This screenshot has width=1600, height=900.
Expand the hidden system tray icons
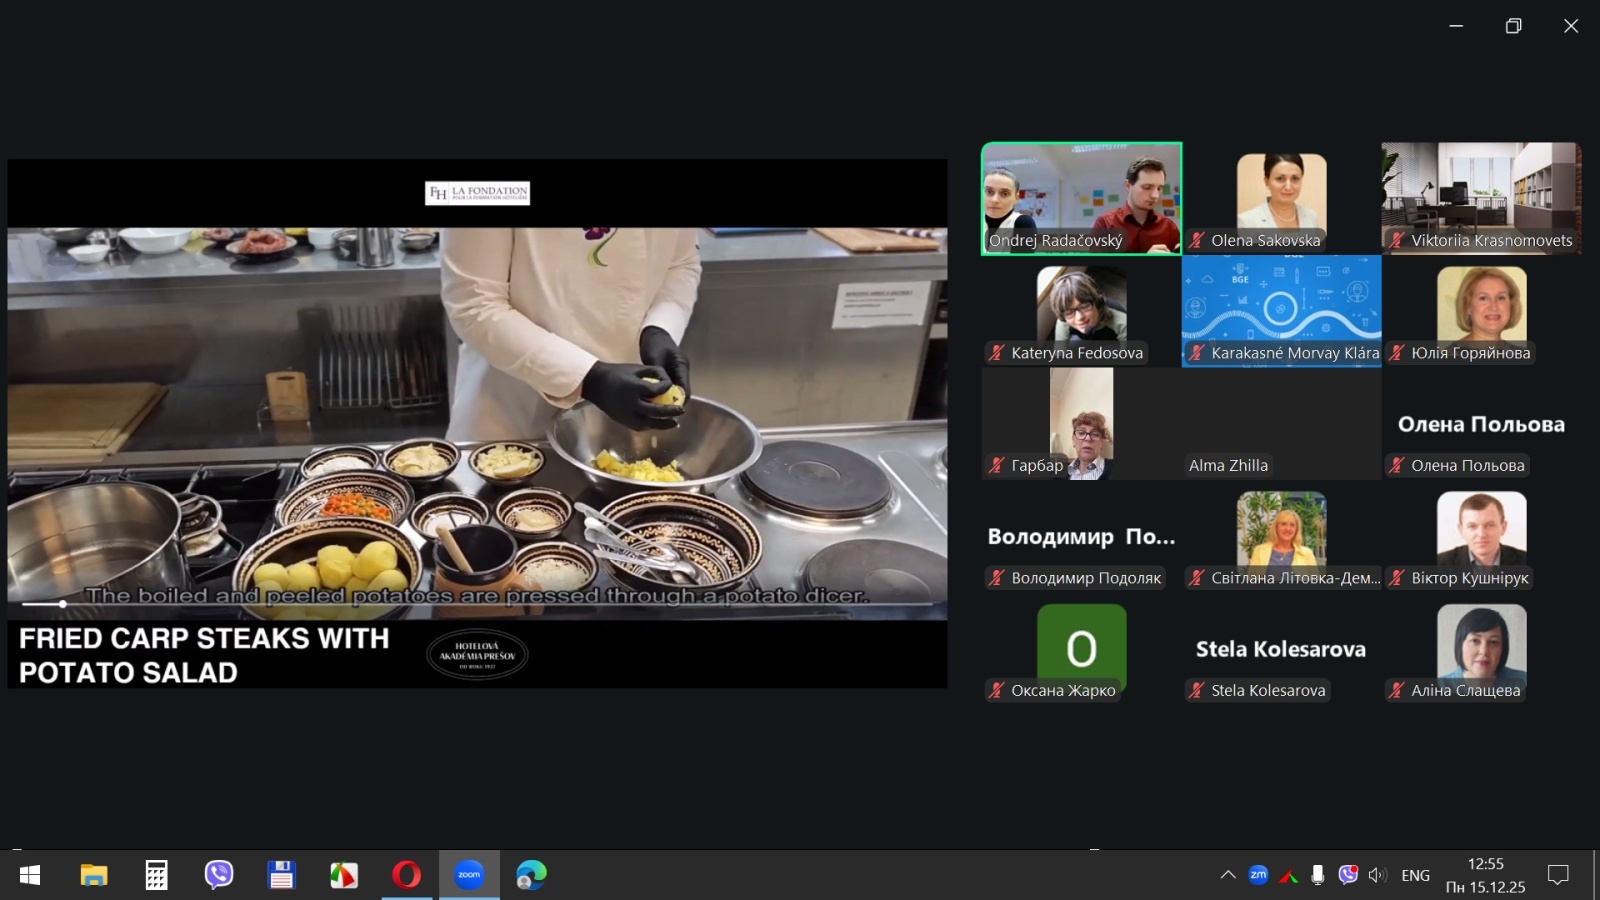click(1228, 875)
